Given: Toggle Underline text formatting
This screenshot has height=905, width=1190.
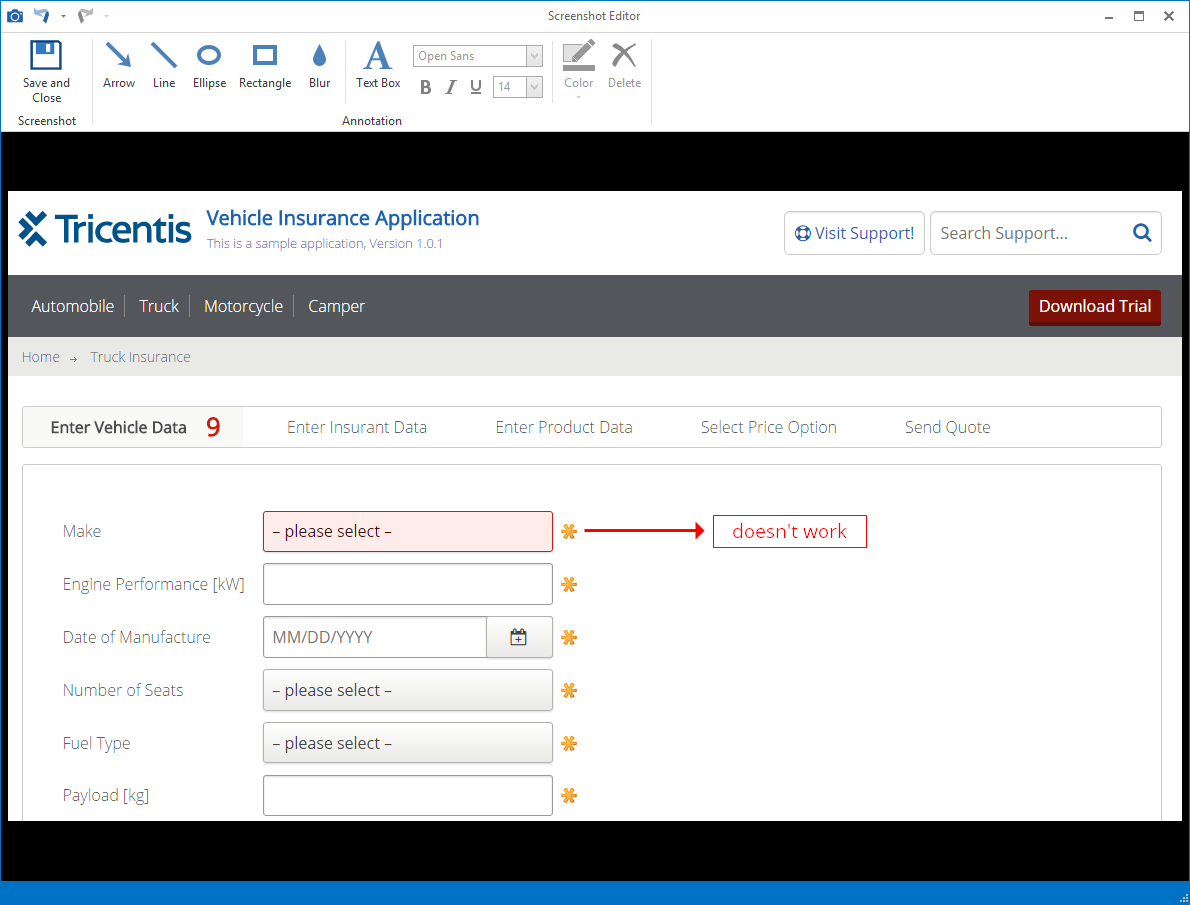Looking at the screenshot, I should pos(476,87).
